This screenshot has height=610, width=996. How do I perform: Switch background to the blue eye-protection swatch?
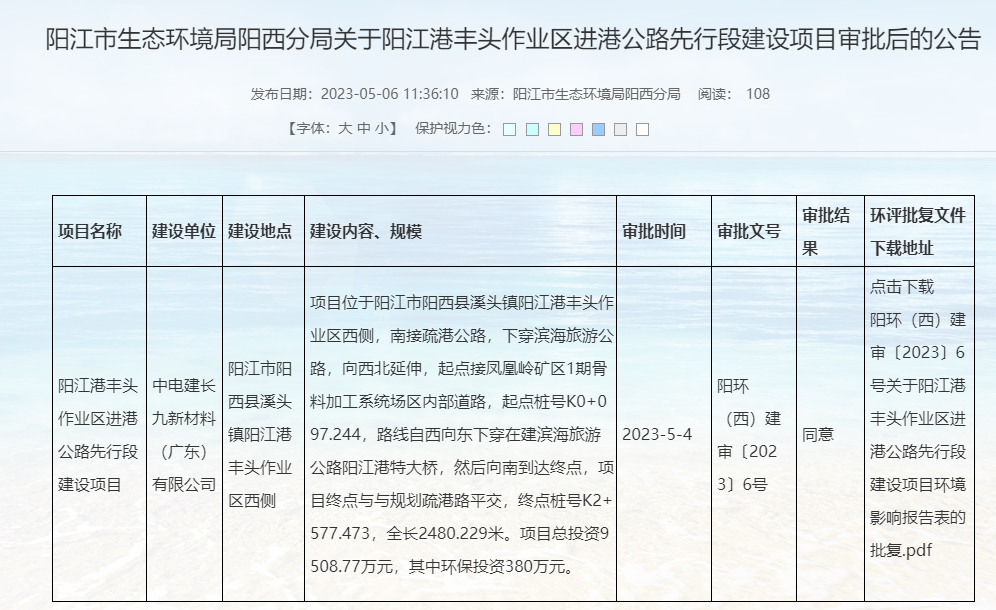[x=598, y=129]
